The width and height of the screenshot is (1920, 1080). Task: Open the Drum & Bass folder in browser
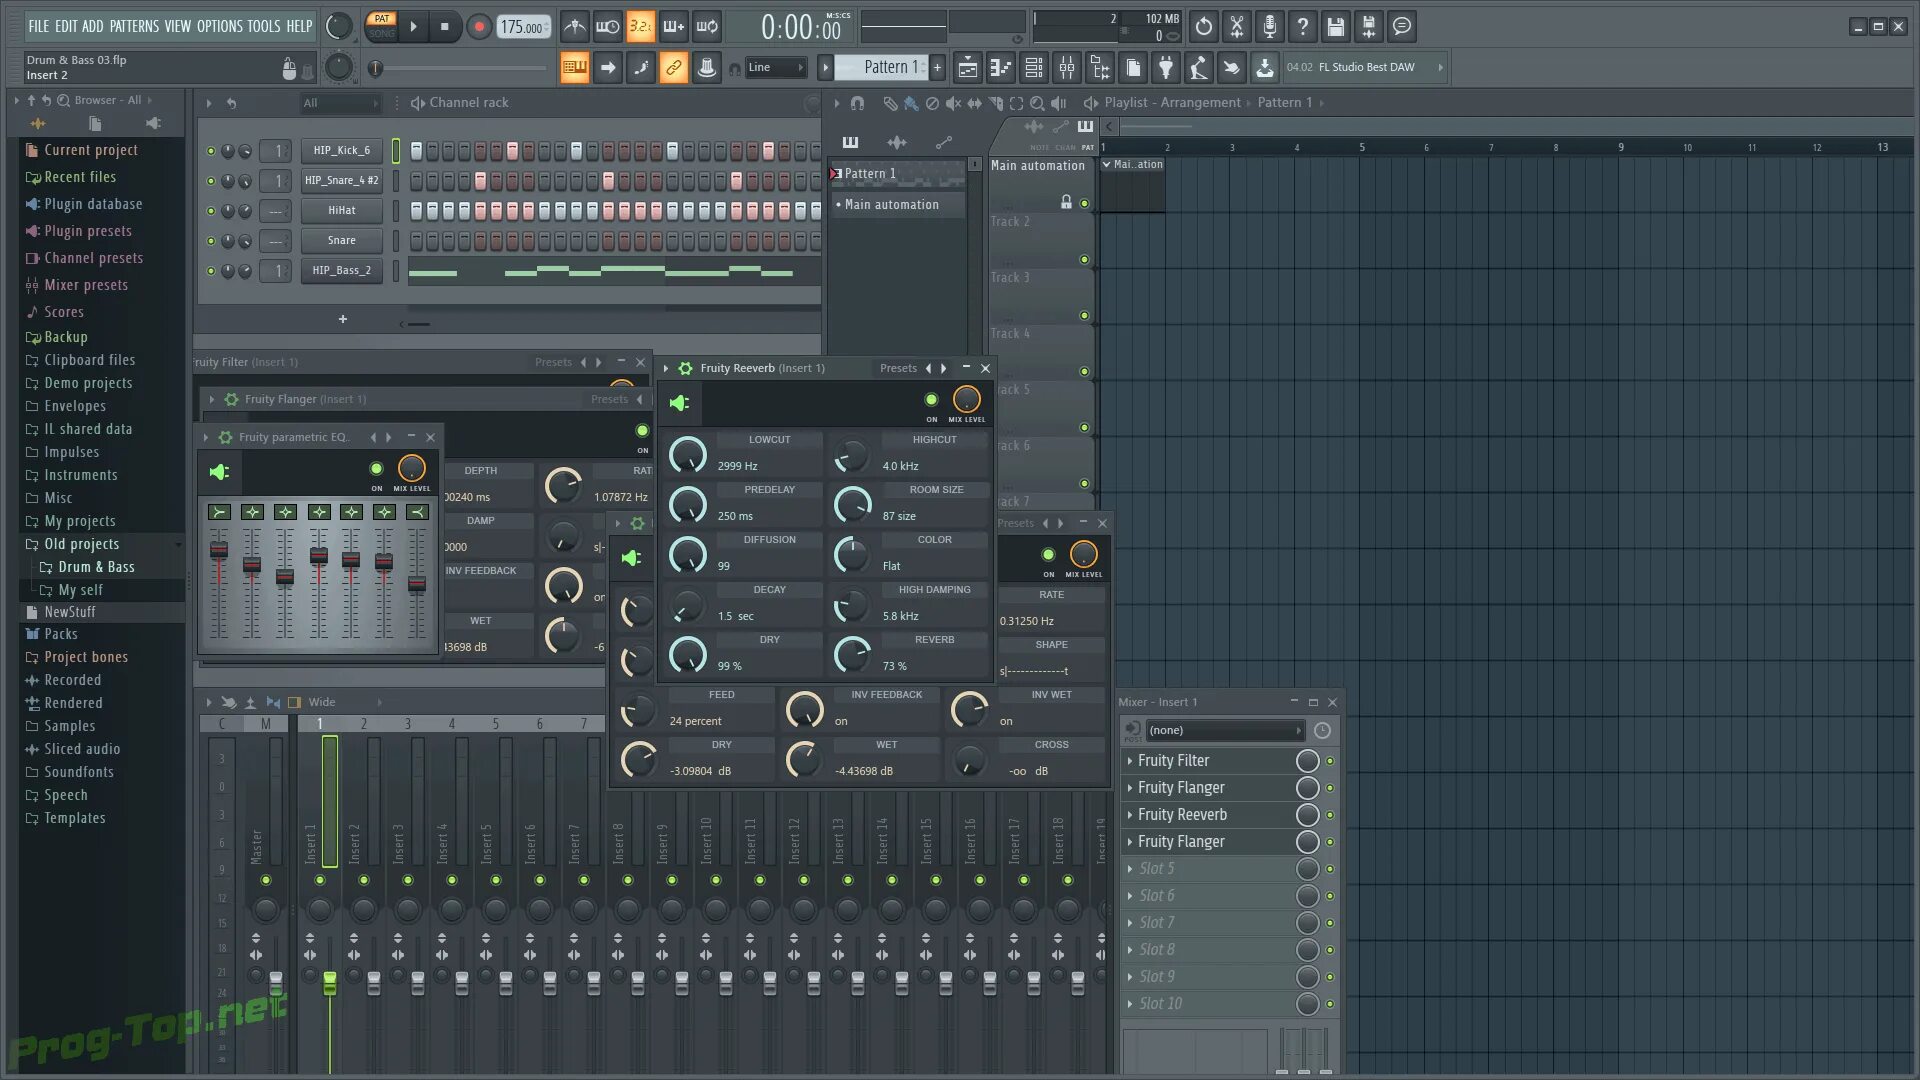click(96, 567)
